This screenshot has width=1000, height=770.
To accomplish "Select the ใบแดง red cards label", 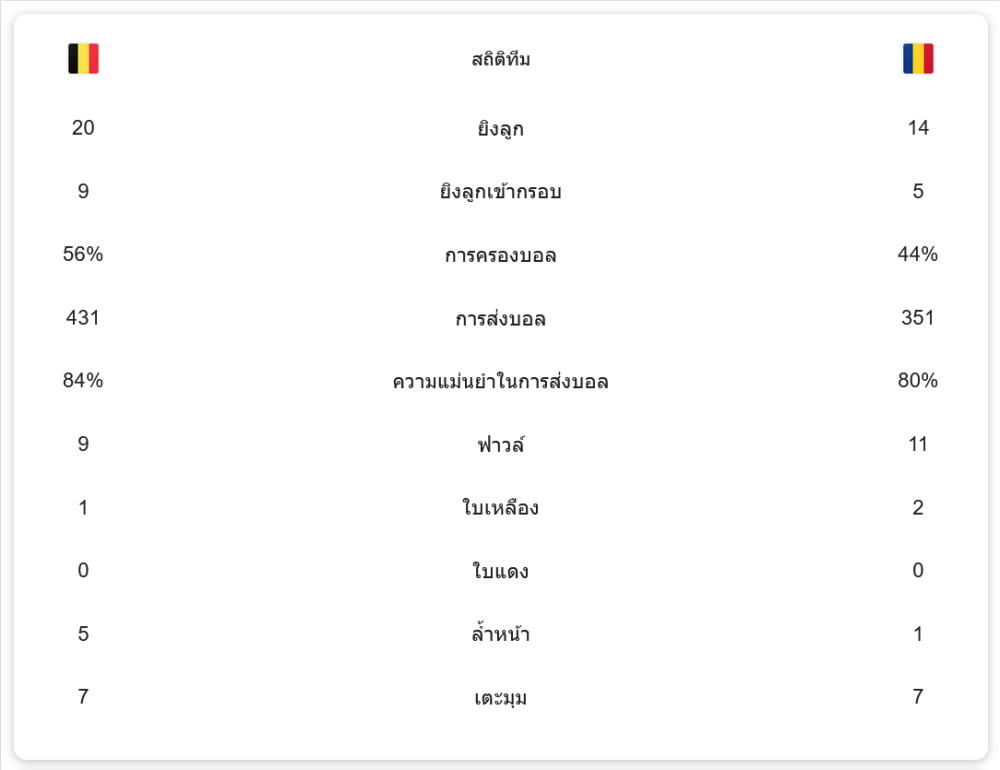I will click(500, 572).
